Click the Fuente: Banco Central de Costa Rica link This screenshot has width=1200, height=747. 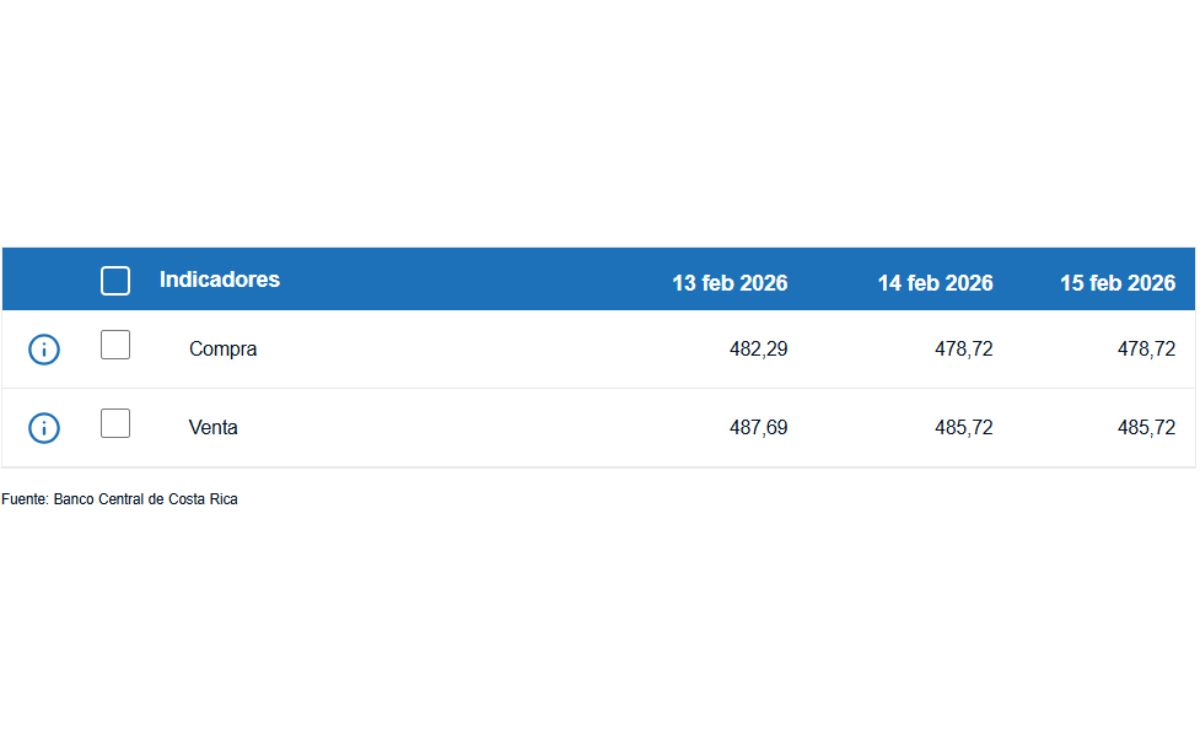tap(120, 498)
